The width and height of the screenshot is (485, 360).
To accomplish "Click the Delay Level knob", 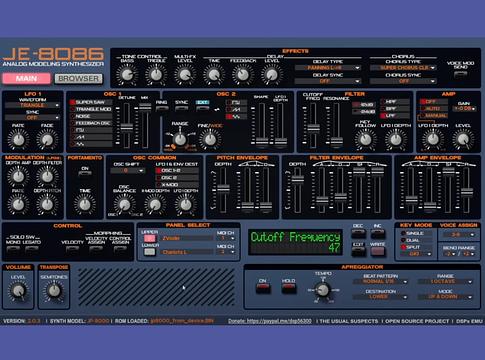I will pos(272,75).
